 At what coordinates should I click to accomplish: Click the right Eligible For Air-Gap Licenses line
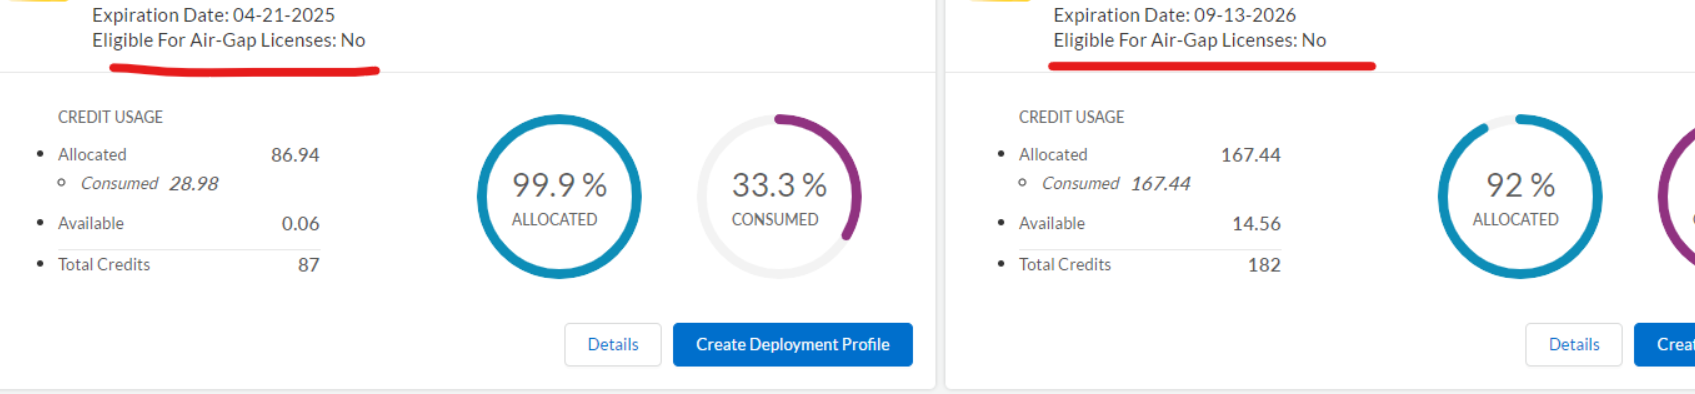coord(1190,40)
